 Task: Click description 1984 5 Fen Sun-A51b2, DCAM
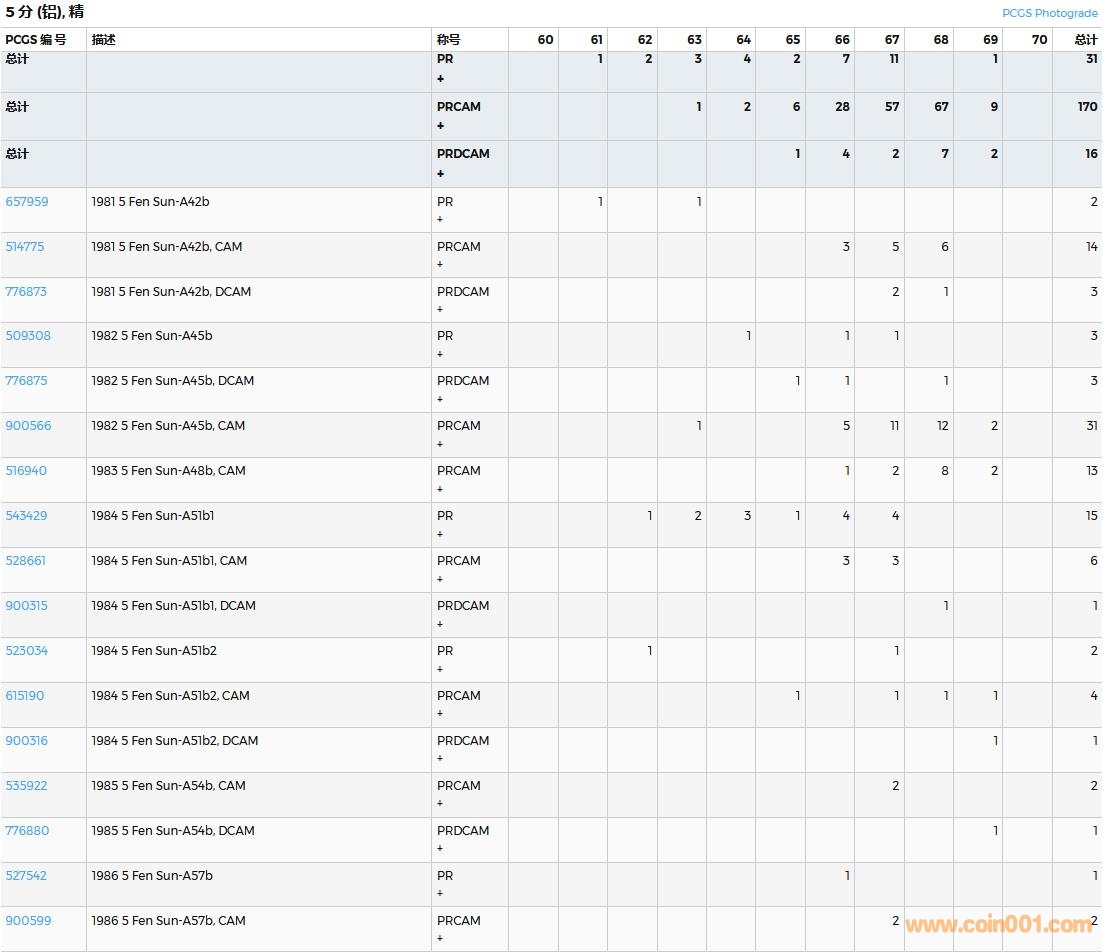[174, 741]
